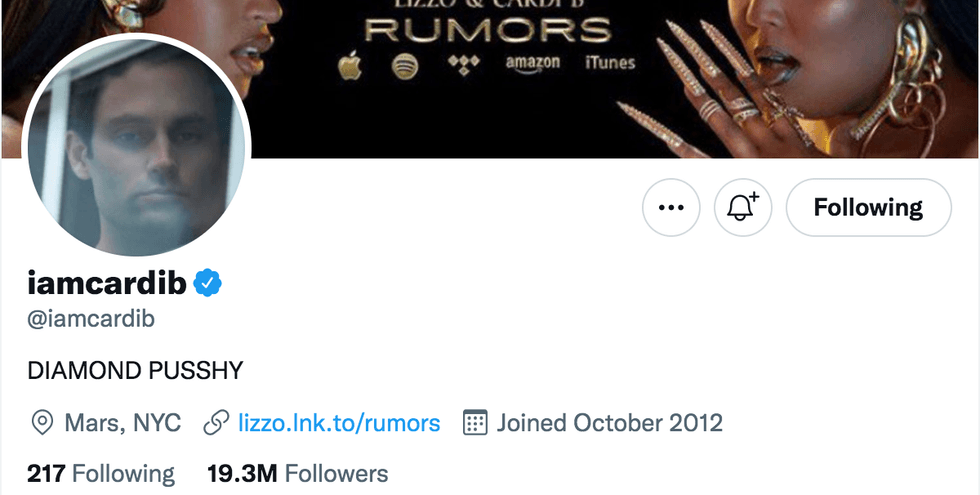Image resolution: width=980 pixels, height=495 pixels.
Task: Turn on notifications with the bell icon
Action: coord(742,208)
